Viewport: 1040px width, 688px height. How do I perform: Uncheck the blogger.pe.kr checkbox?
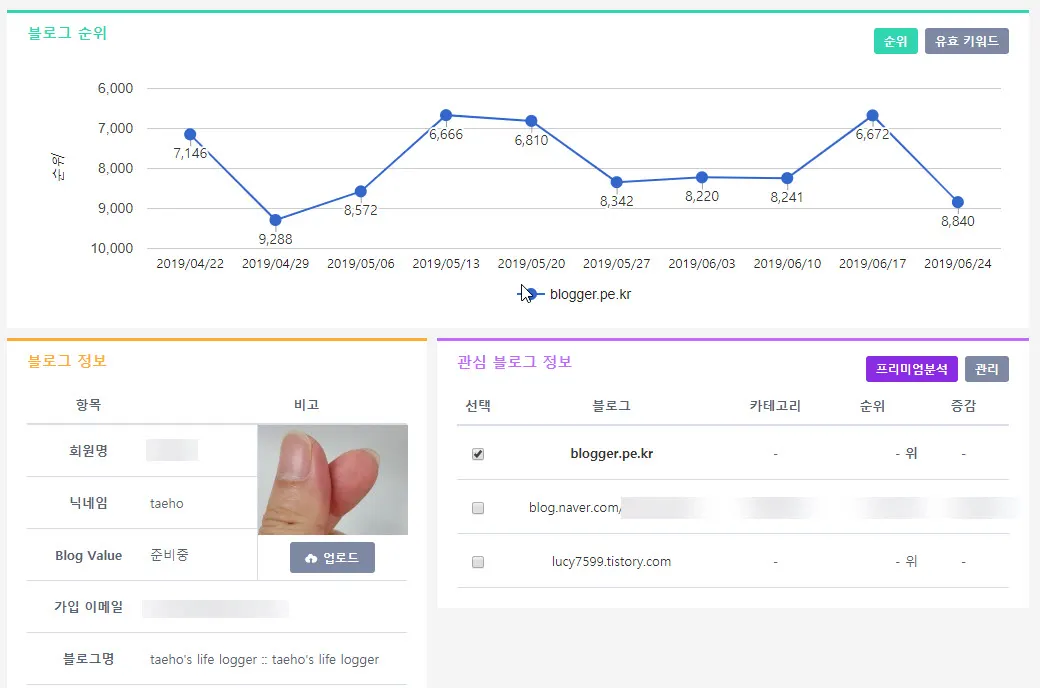pos(478,454)
